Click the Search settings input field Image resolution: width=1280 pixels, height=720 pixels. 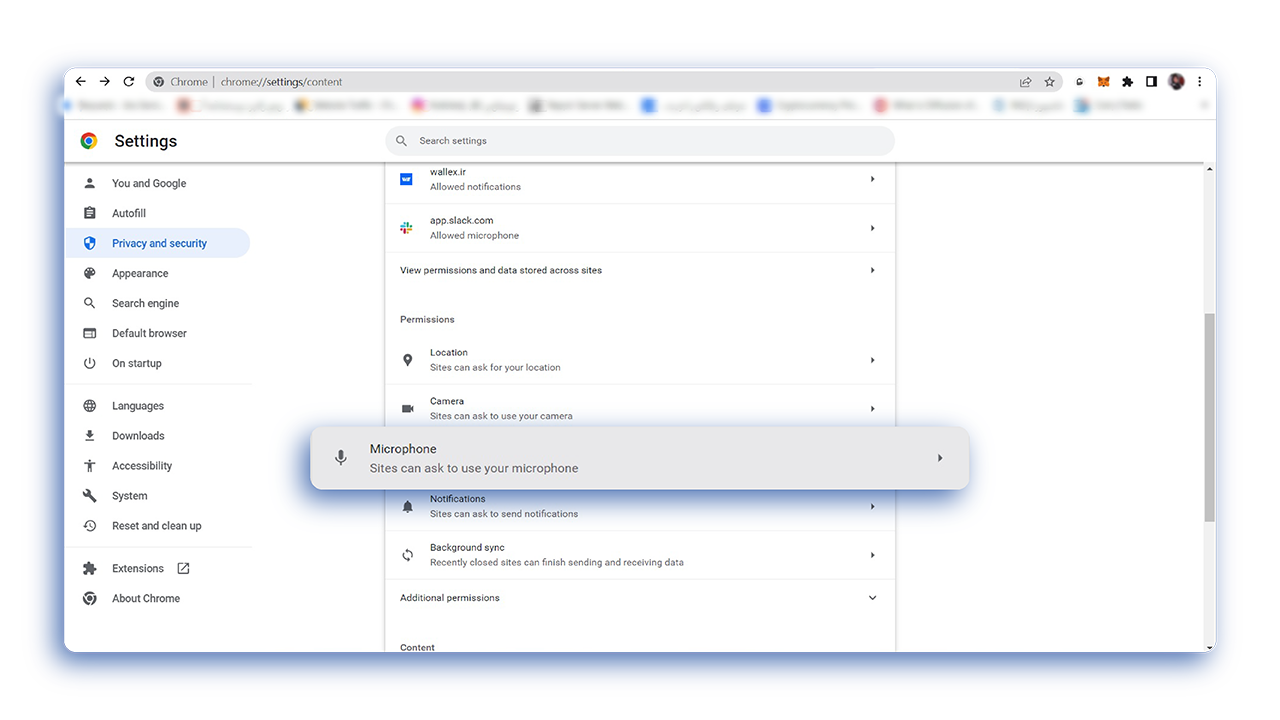(x=640, y=141)
